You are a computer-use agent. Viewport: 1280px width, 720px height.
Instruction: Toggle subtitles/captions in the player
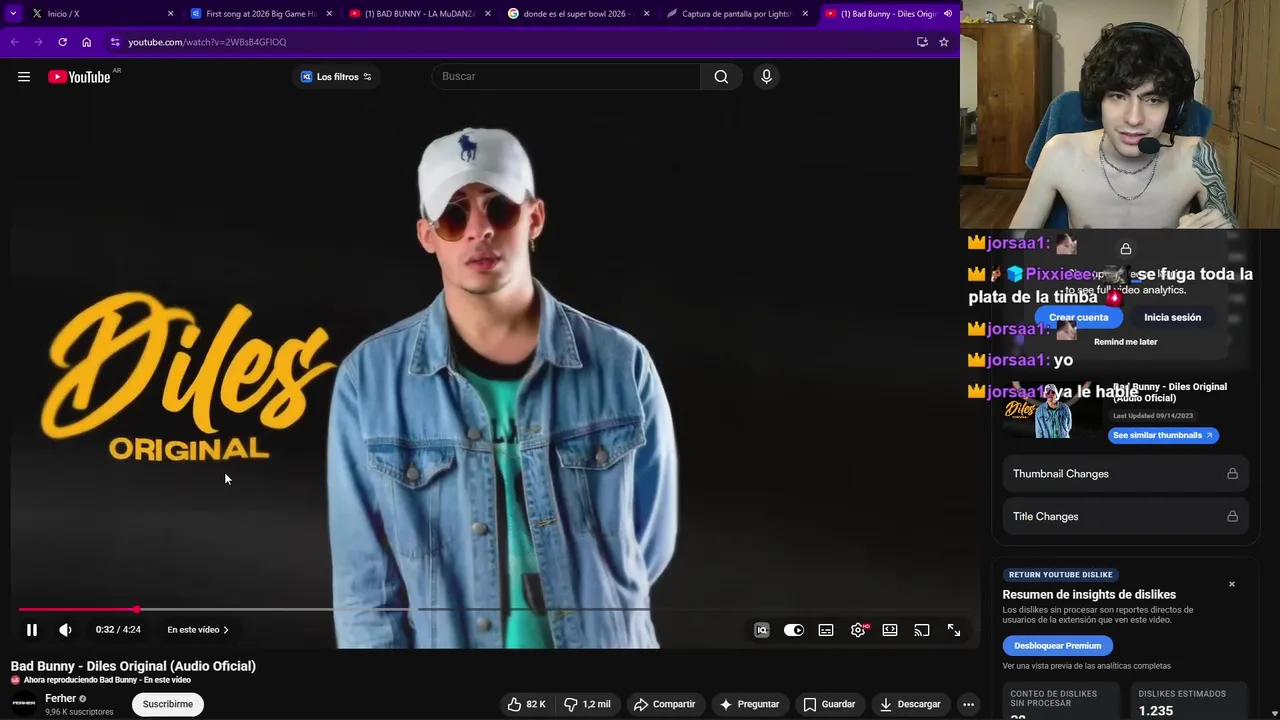pos(826,630)
